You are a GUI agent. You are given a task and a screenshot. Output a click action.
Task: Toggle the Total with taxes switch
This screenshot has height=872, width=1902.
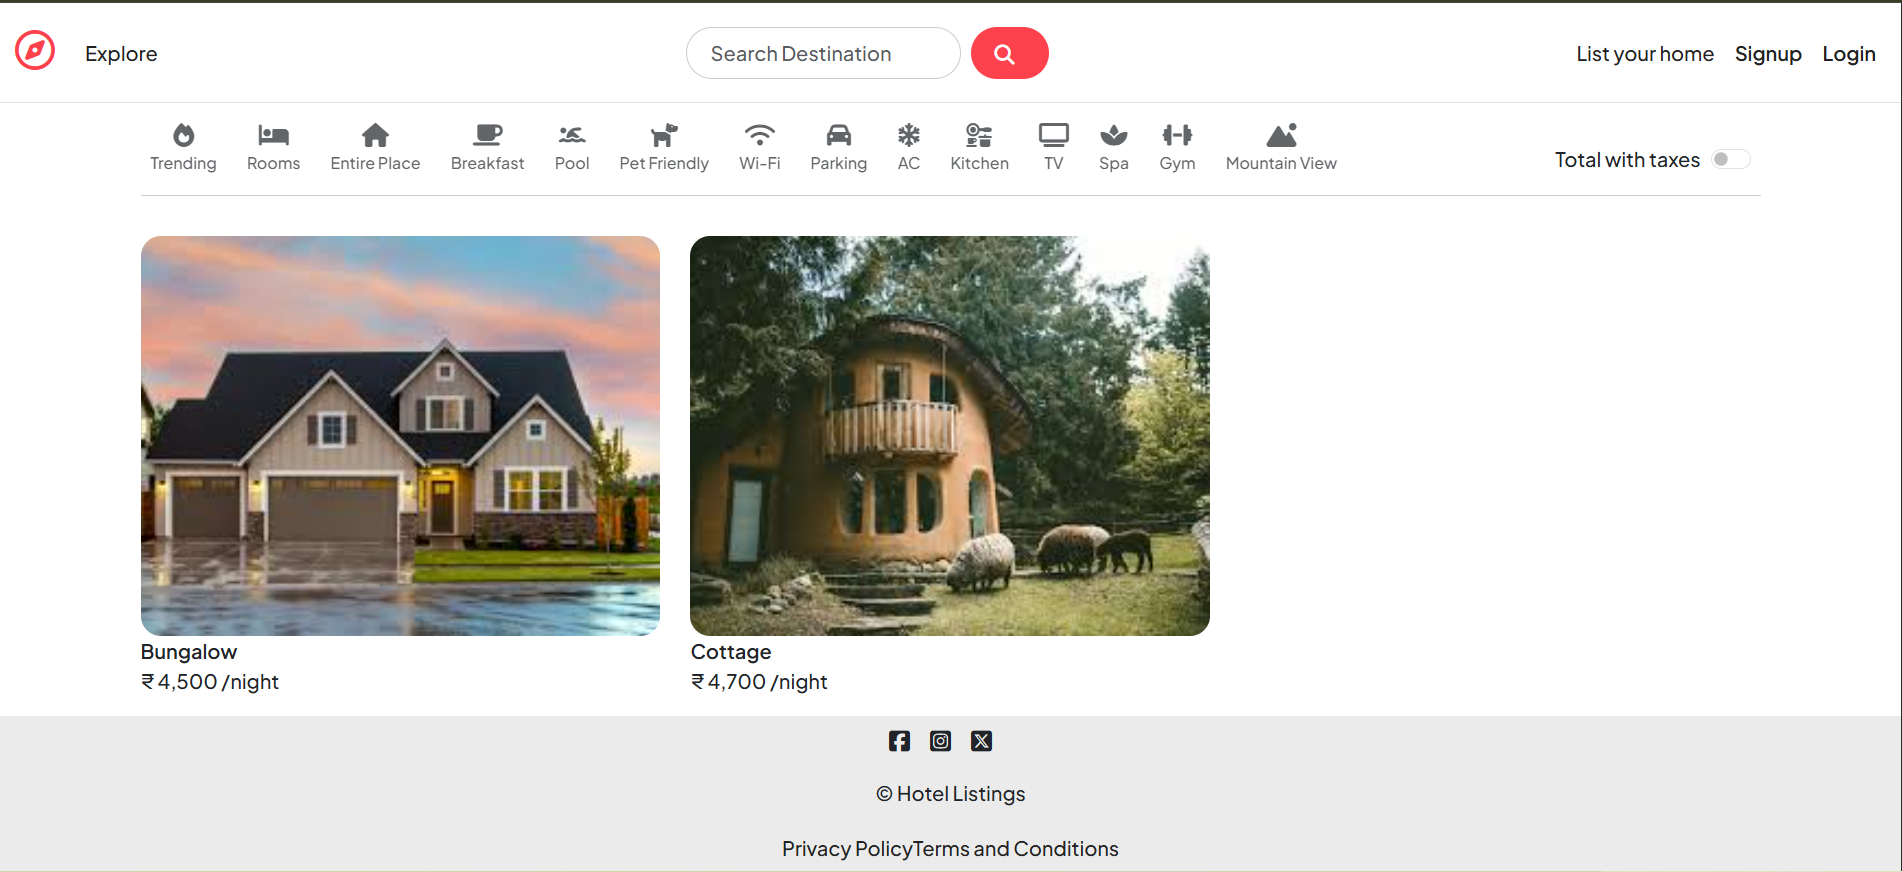click(1731, 159)
